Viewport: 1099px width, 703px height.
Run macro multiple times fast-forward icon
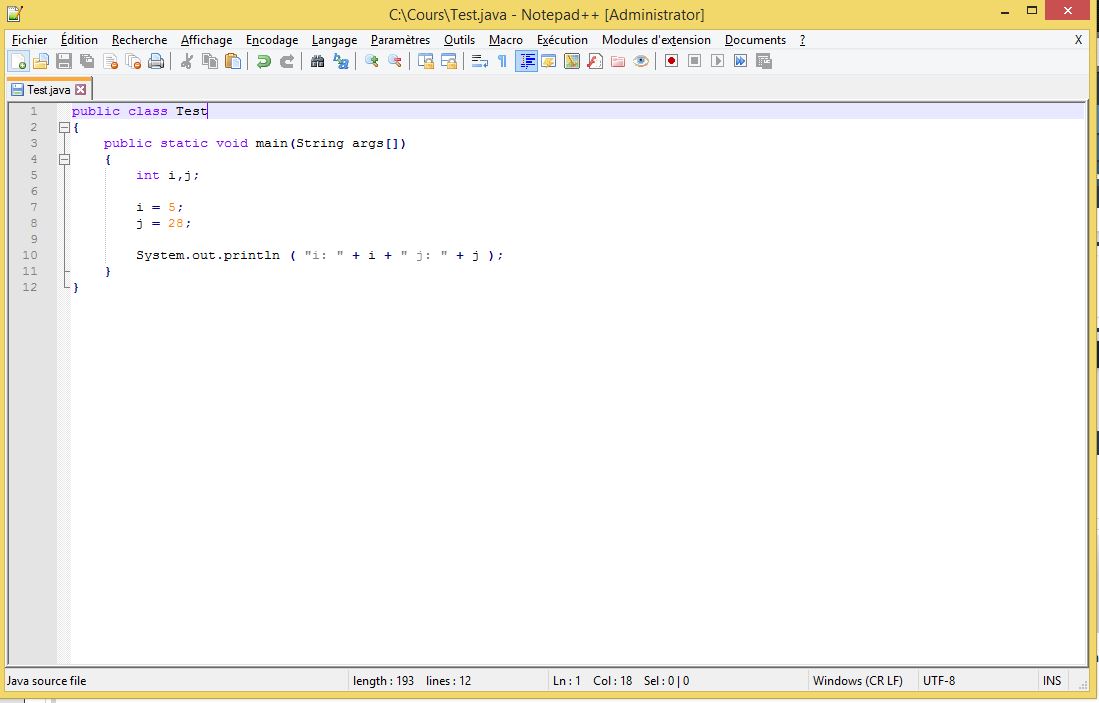741,62
